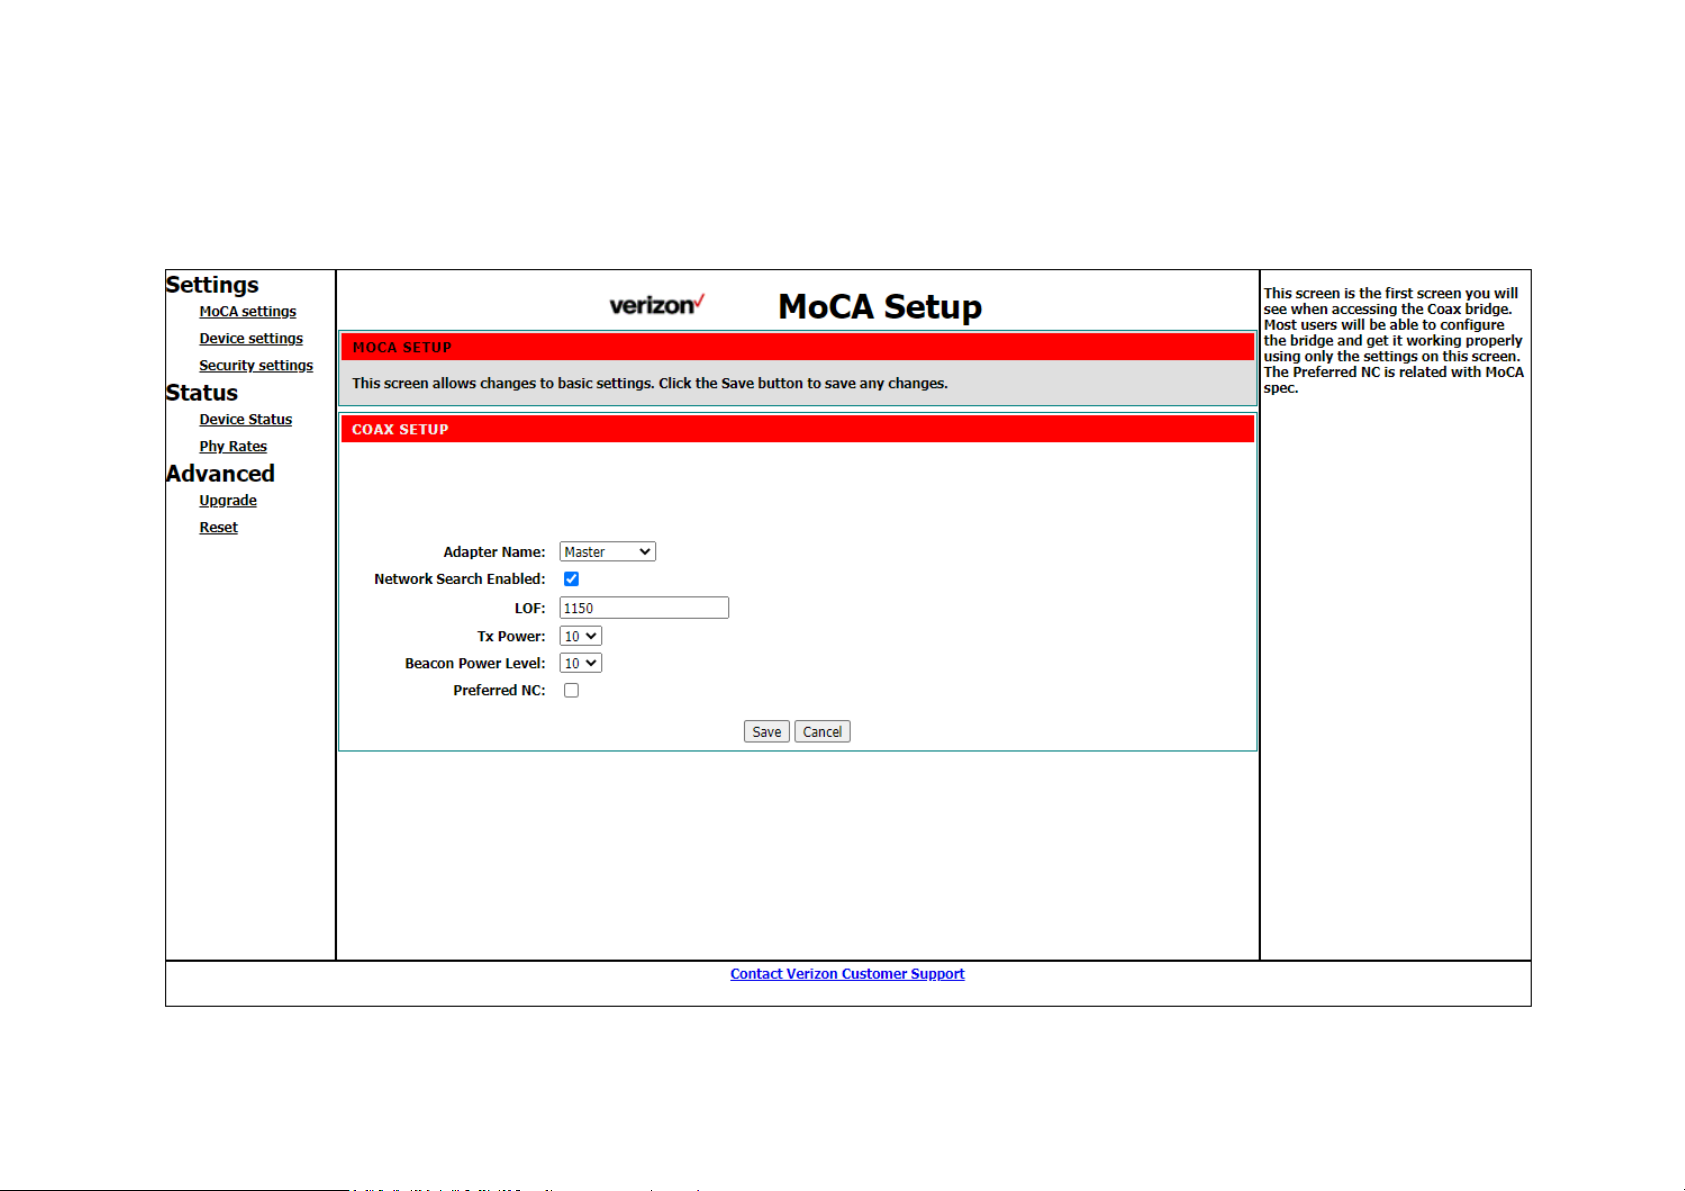Click the MOCA SETUP section header
Screen dimensions: 1685x1191
point(797,347)
